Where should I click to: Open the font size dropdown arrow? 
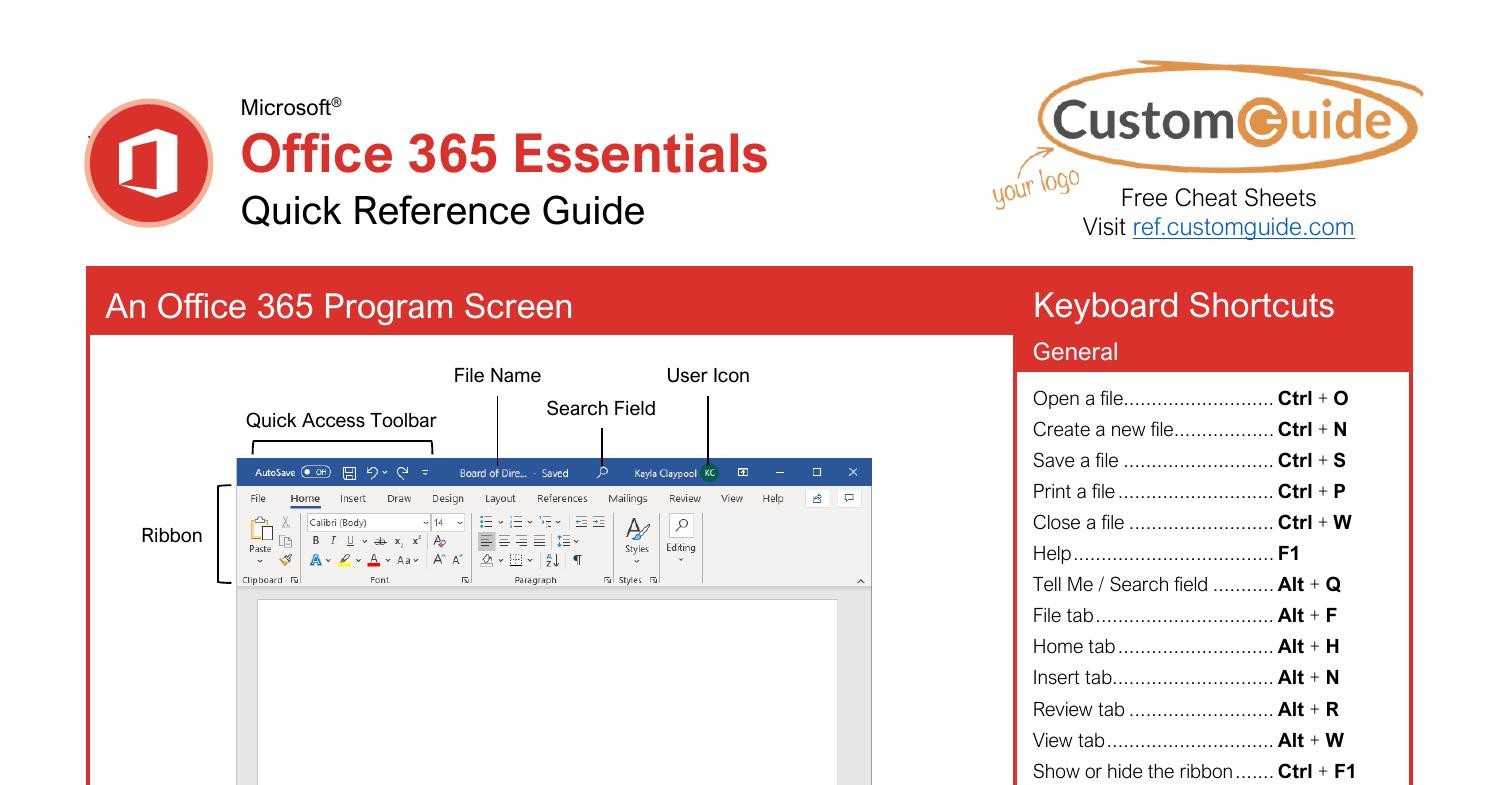(461, 523)
